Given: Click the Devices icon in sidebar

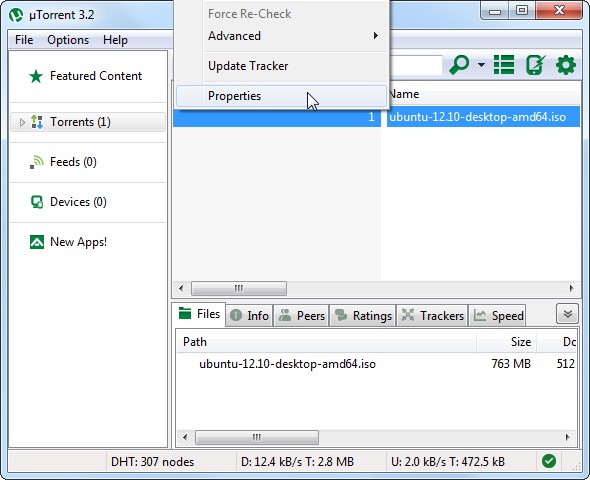Looking at the screenshot, I should (x=37, y=202).
